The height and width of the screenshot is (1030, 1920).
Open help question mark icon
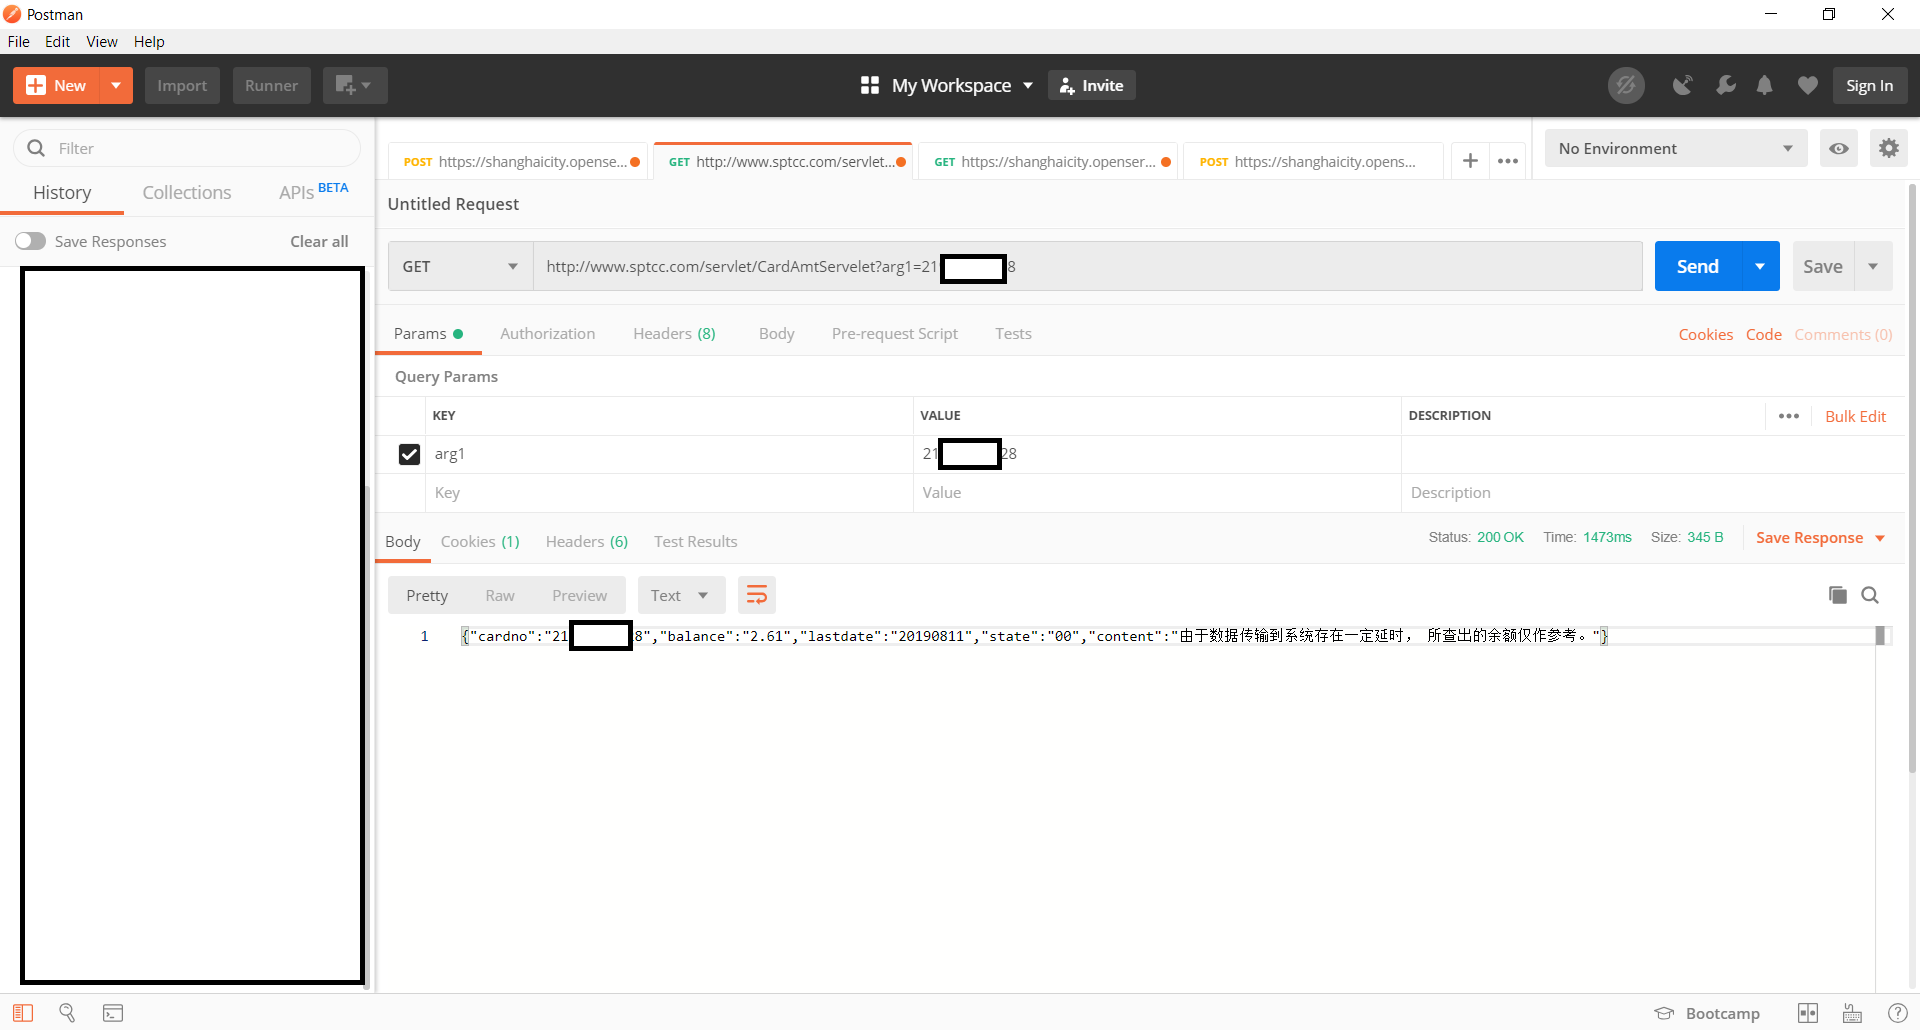pyautogui.click(x=1897, y=1013)
